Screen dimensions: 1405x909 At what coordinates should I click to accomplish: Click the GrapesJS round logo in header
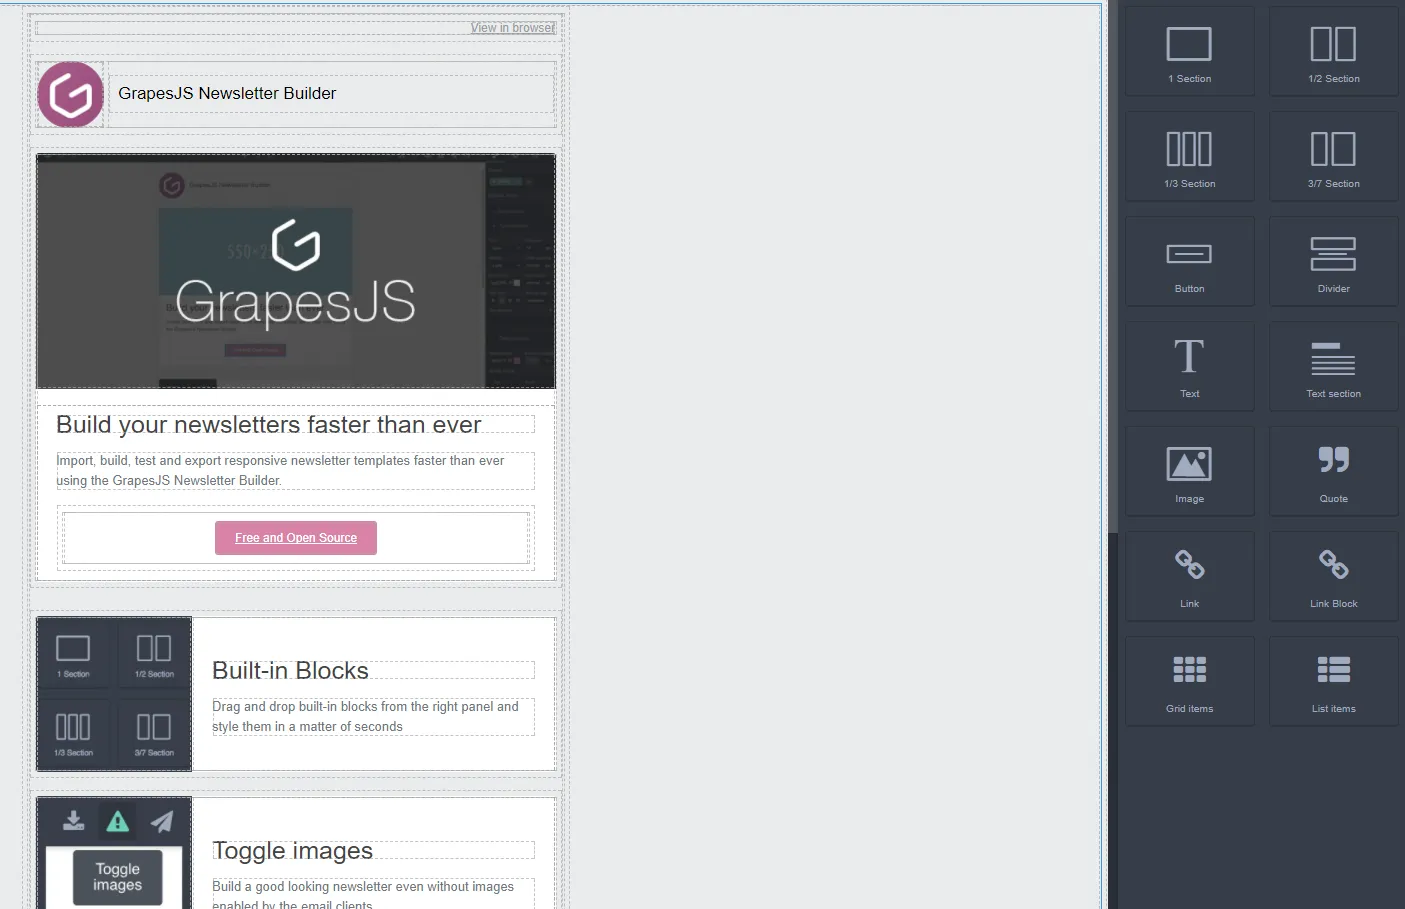pyautogui.click(x=70, y=95)
